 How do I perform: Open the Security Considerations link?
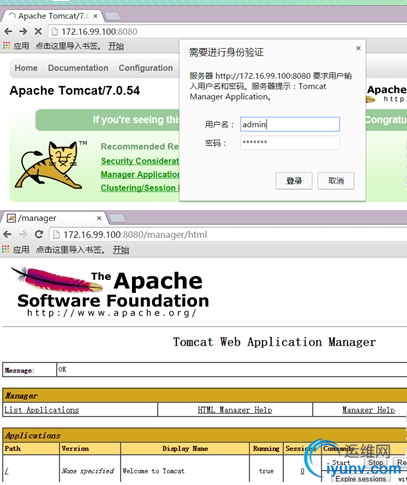pyautogui.click(x=140, y=161)
